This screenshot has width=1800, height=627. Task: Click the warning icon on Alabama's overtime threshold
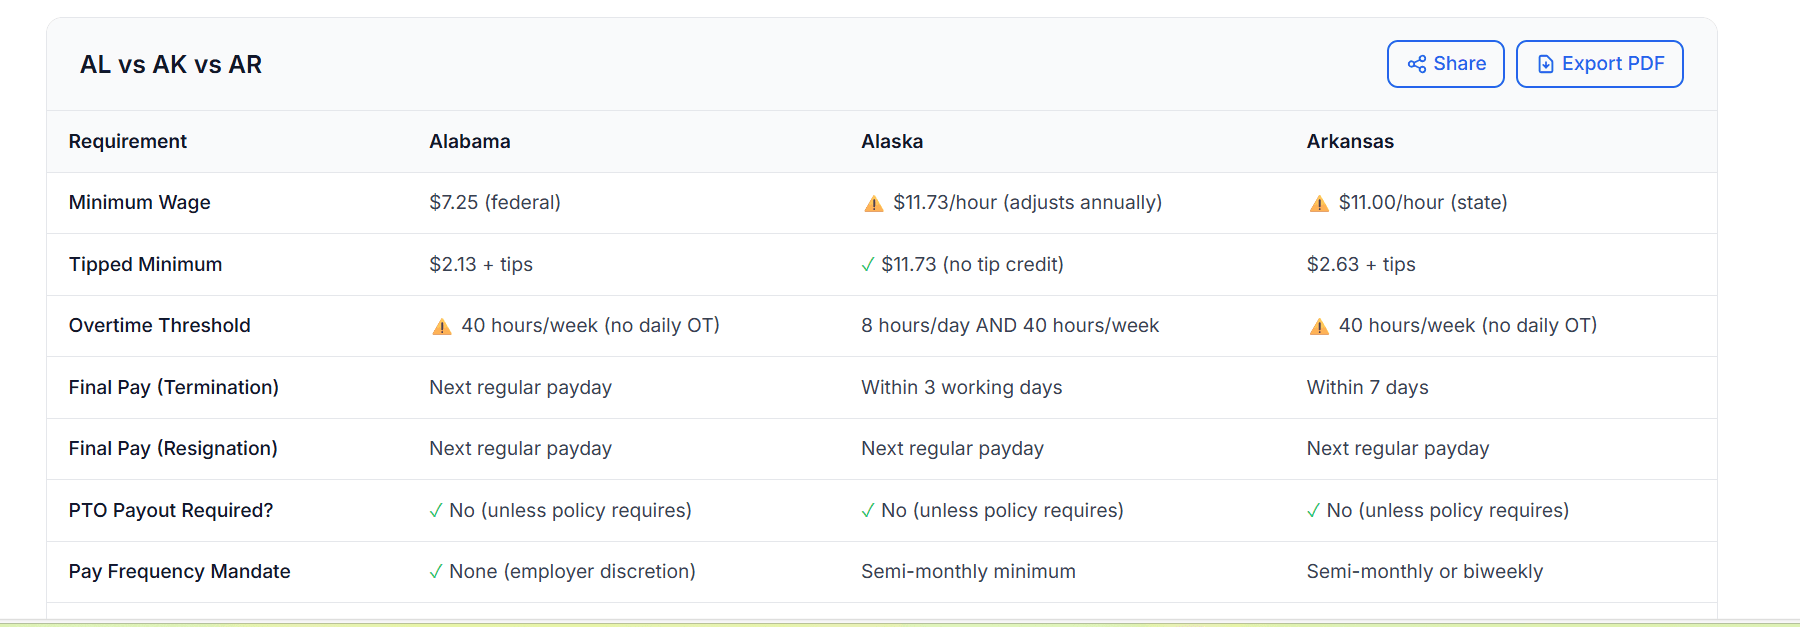click(x=440, y=325)
